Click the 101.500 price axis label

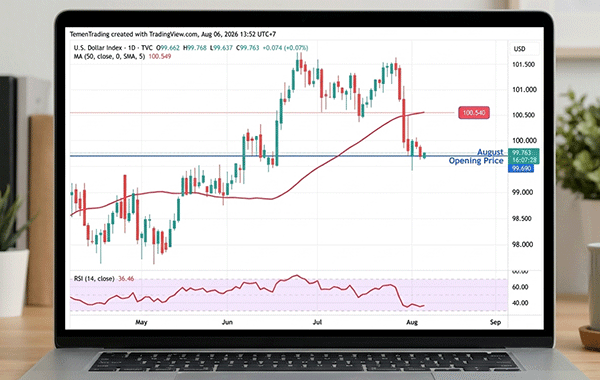[x=523, y=65]
